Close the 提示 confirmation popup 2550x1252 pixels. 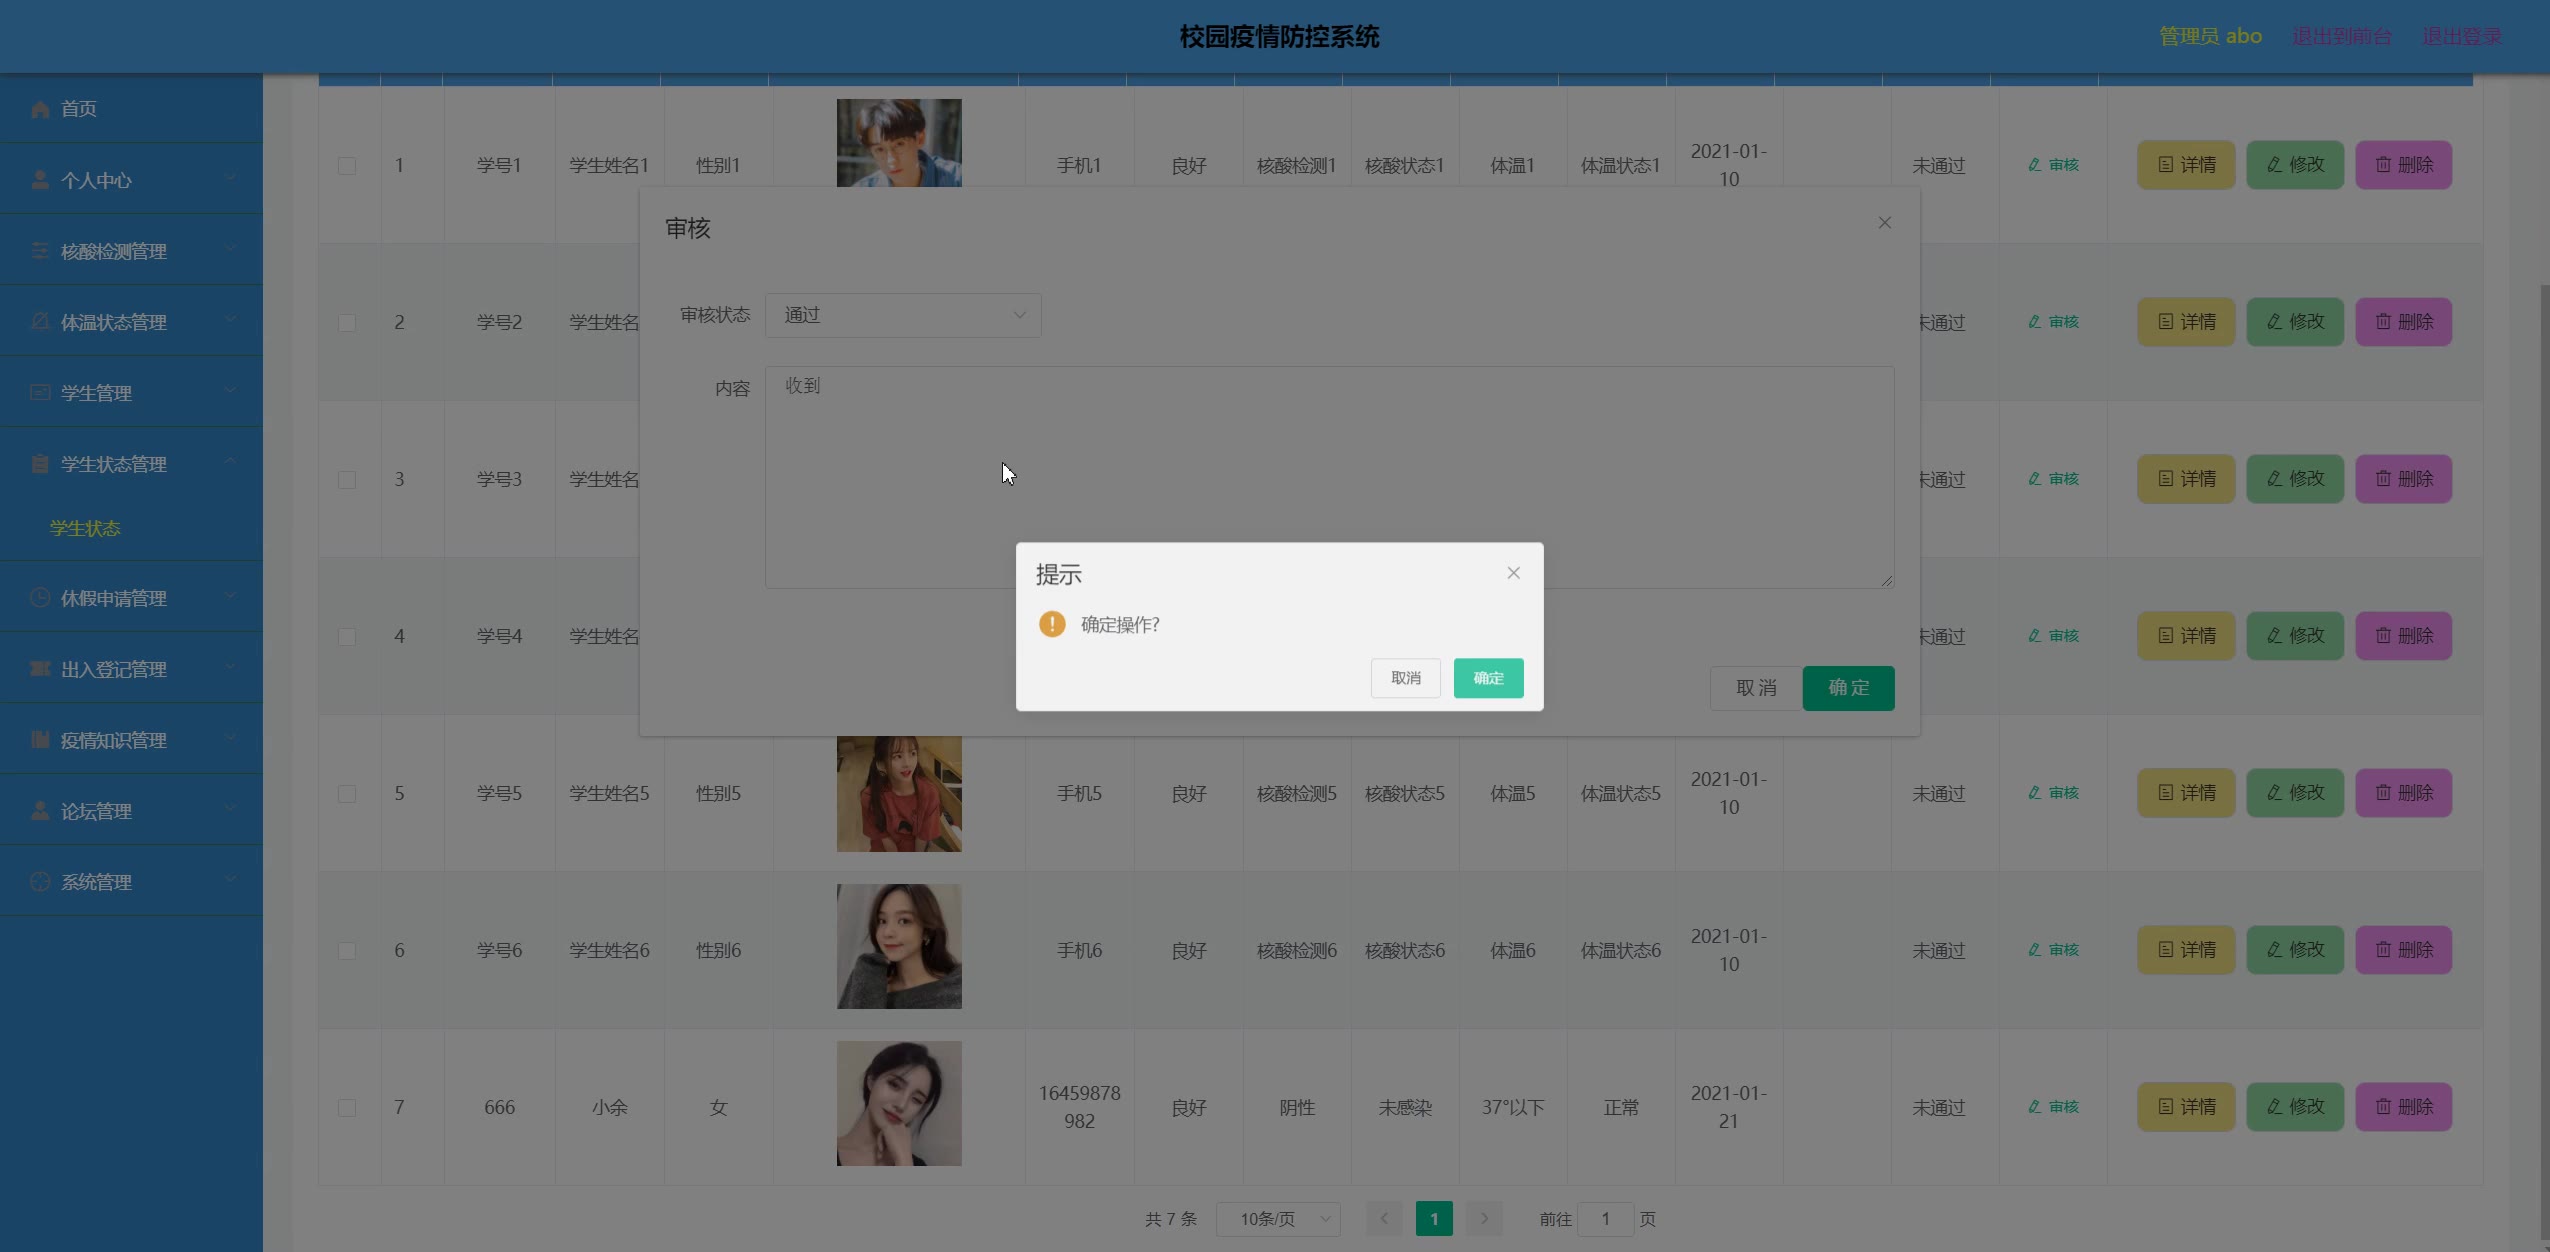click(x=1513, y=573)
